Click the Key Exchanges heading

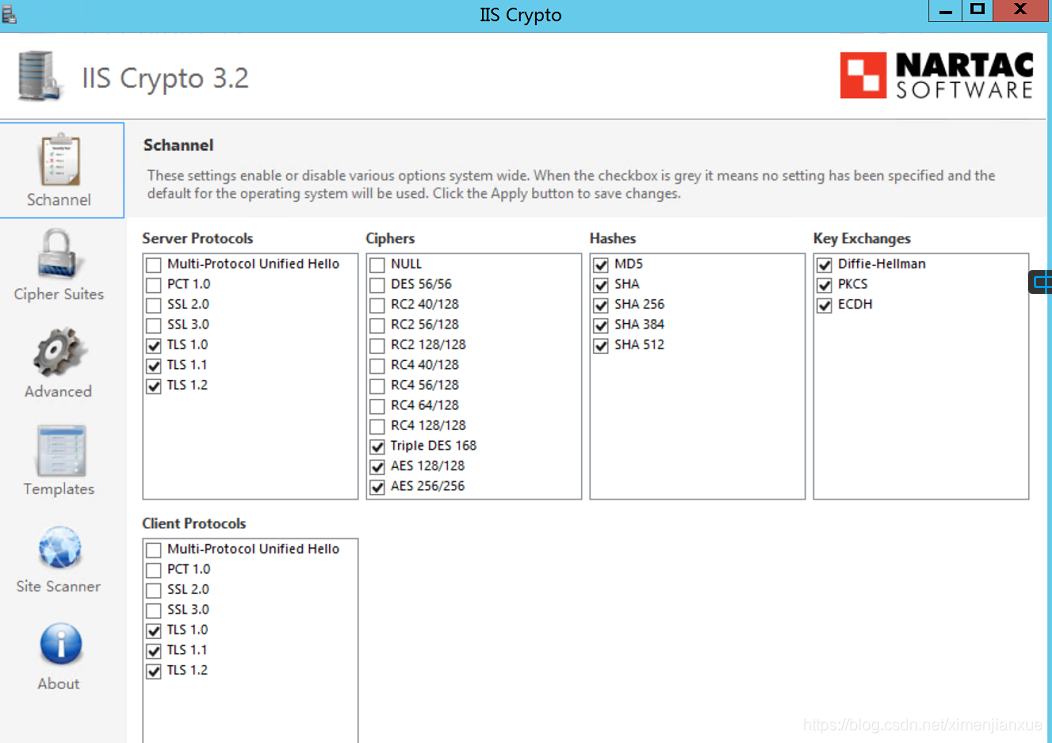click(x=861, y=238)
